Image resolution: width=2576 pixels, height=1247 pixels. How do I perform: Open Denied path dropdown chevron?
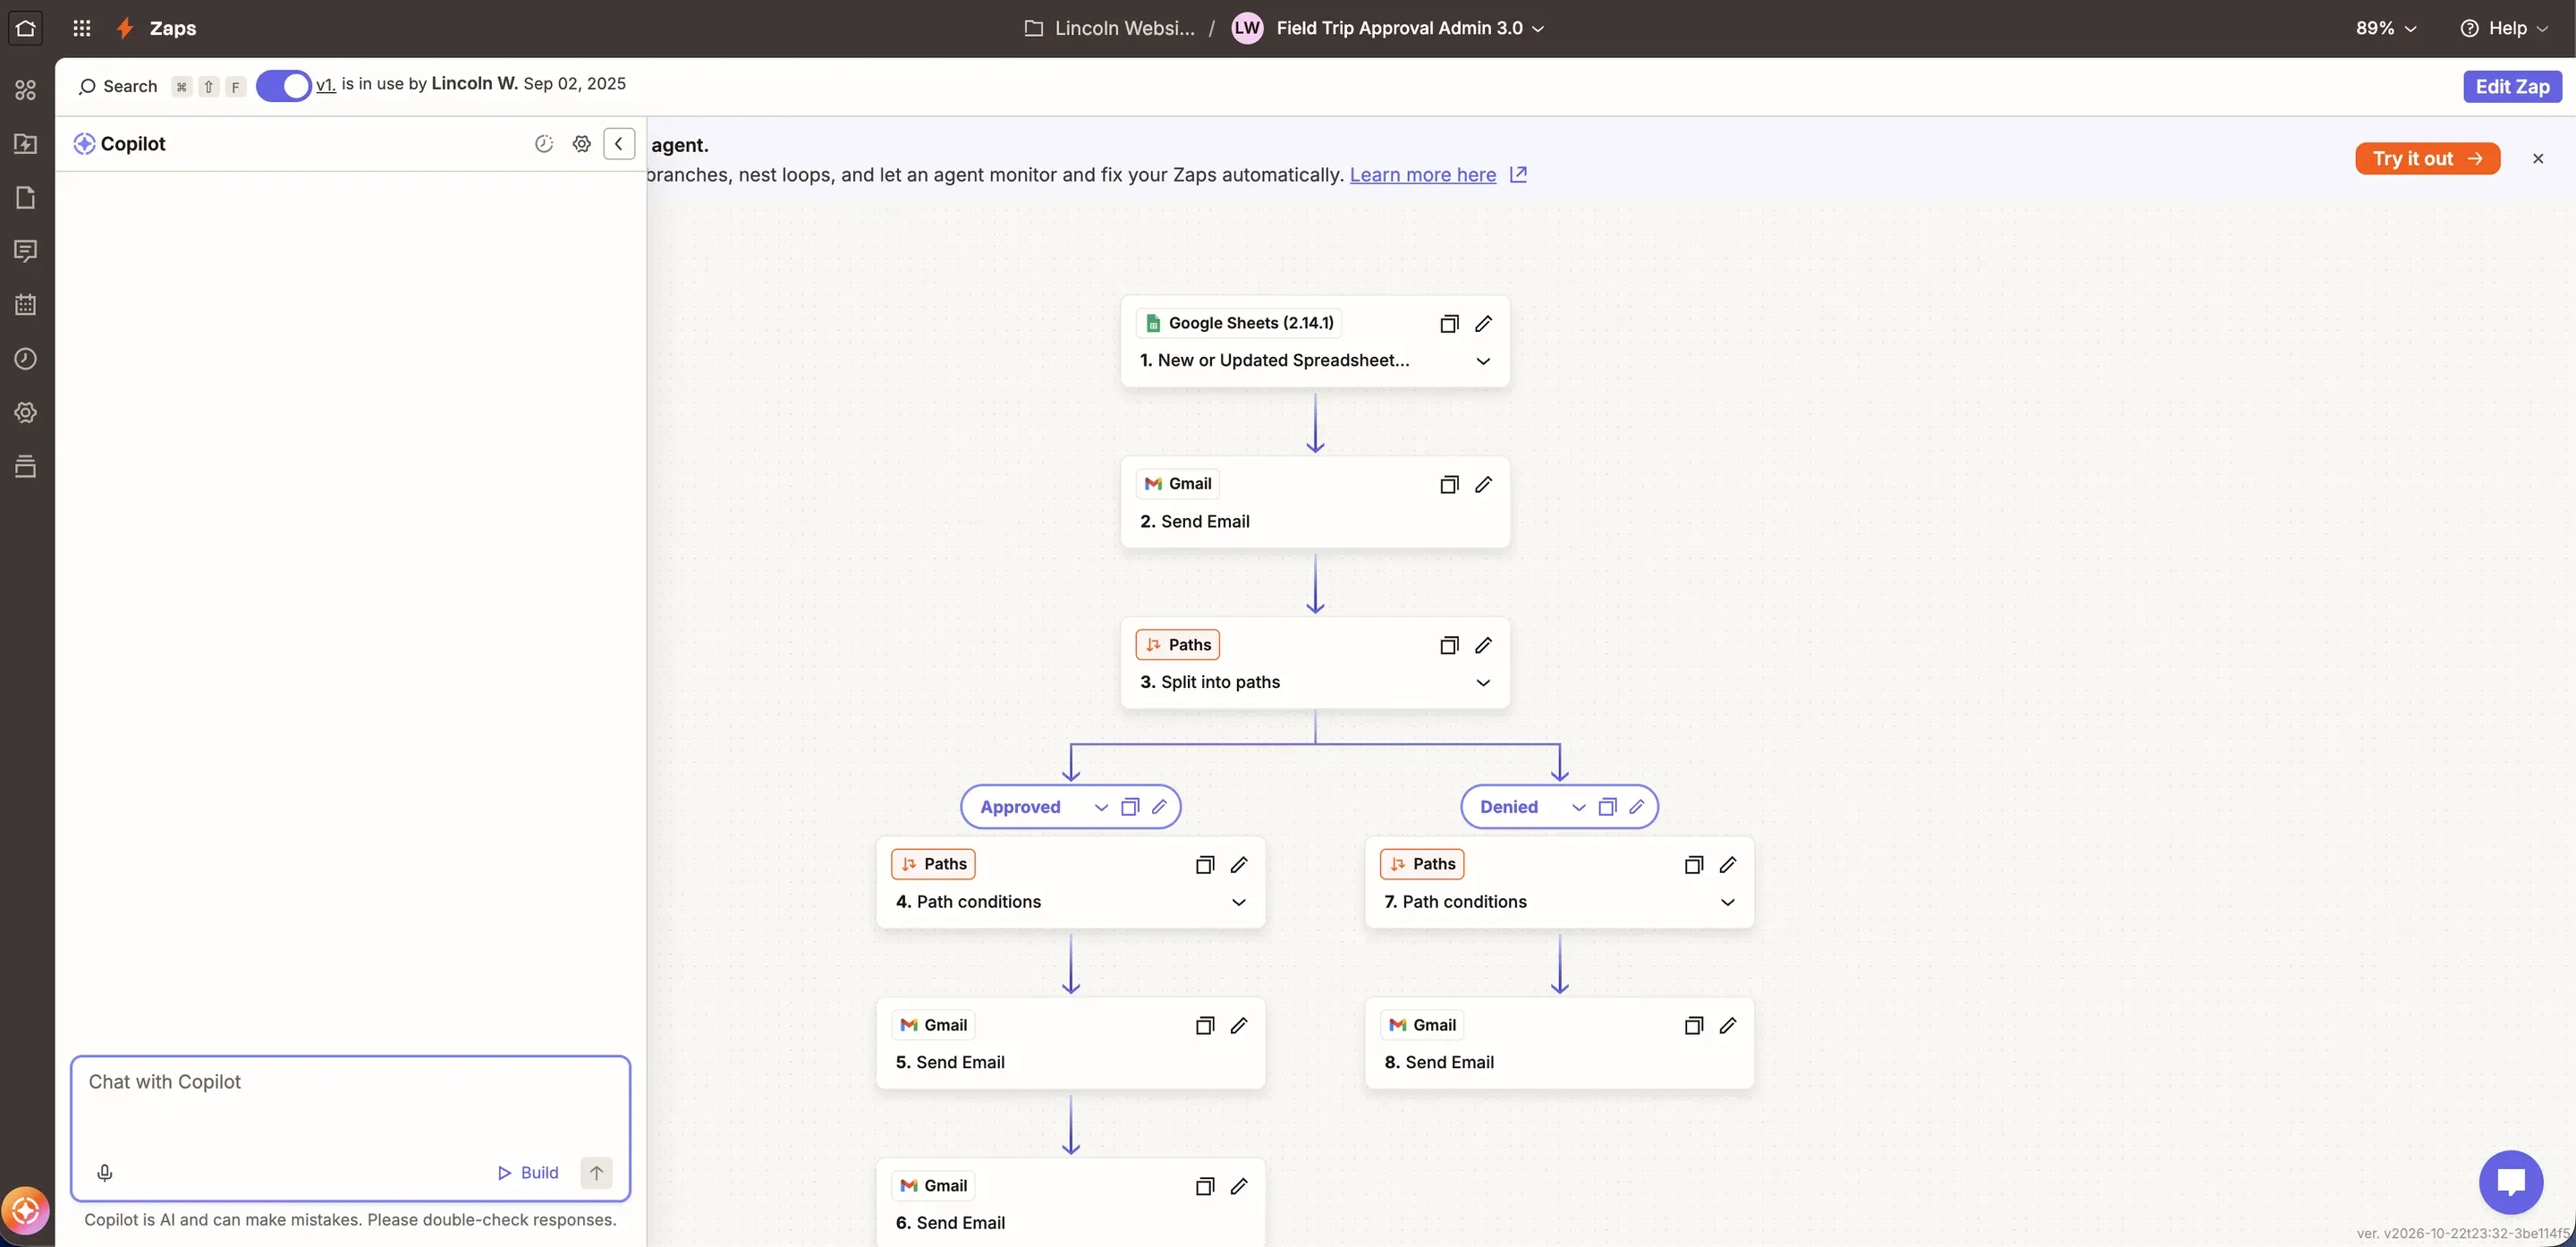point(1579,807)
